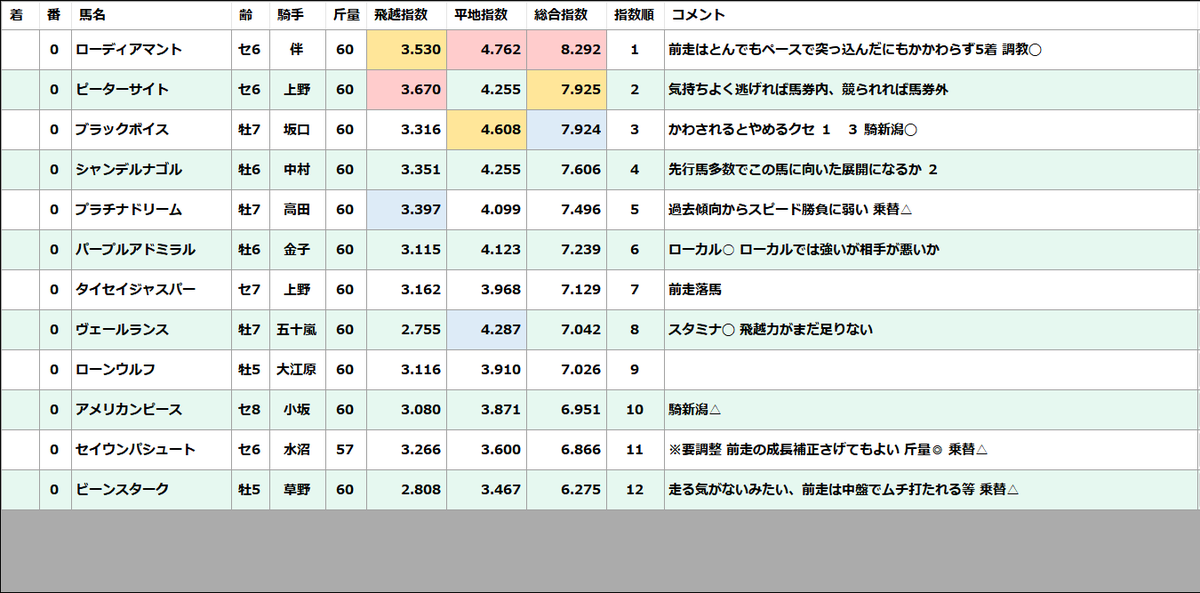Click the 平地指数 column header
Image resolution: width=1200 pixels, height=593 pixels.
click(486, 16)
